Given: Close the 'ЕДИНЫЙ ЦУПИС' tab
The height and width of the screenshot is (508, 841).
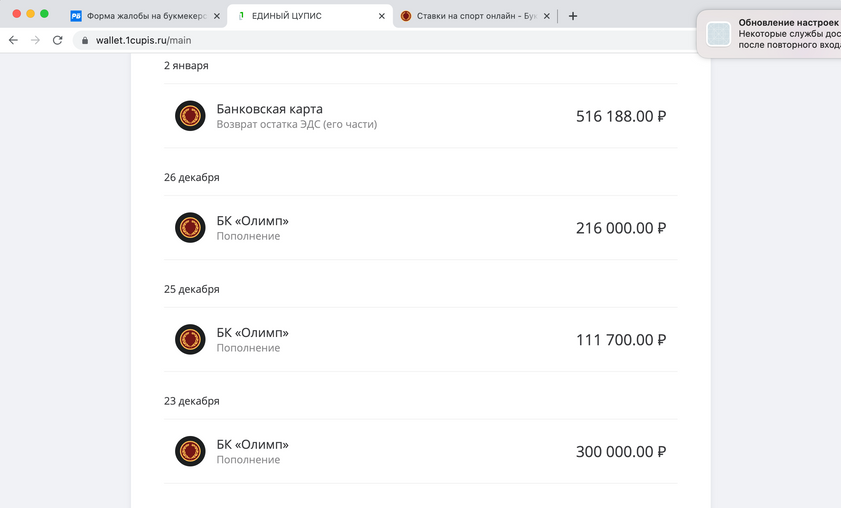Looking at the screenshot, I should 382,16.
